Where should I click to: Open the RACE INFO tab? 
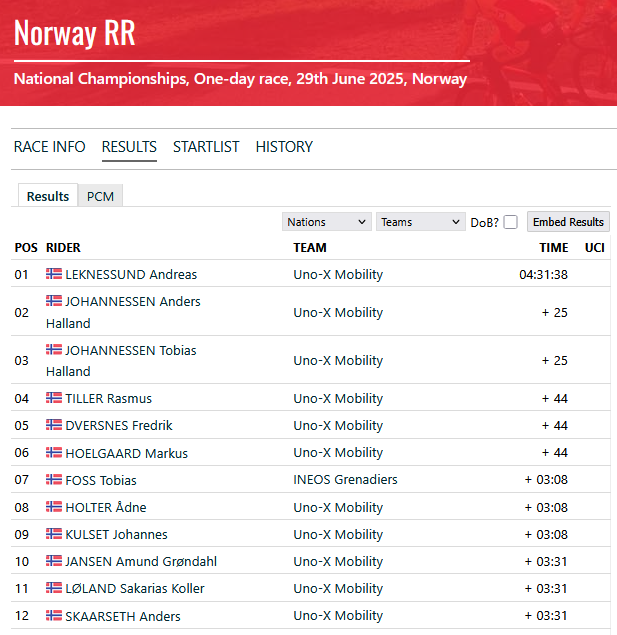pyautogui.click(x=49, y=147)
